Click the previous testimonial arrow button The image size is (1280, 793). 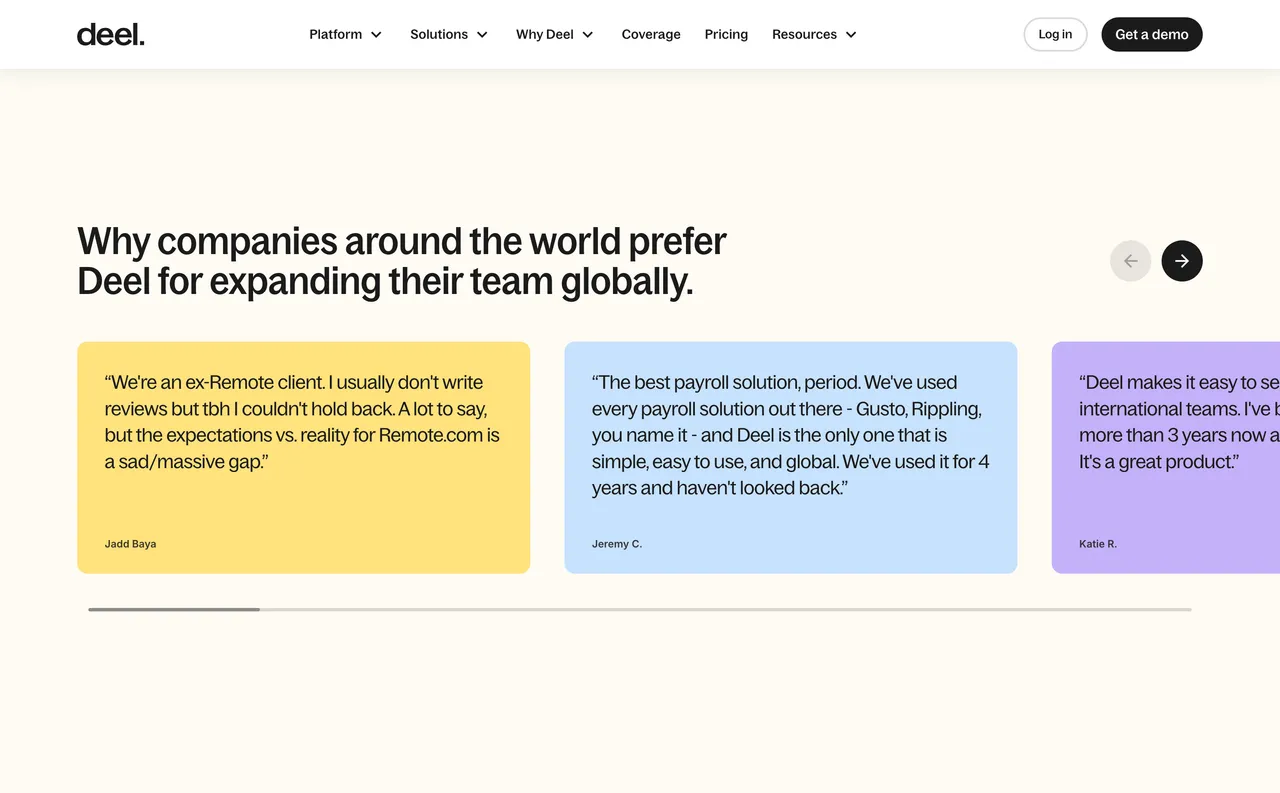click(x=1130, y=261)
